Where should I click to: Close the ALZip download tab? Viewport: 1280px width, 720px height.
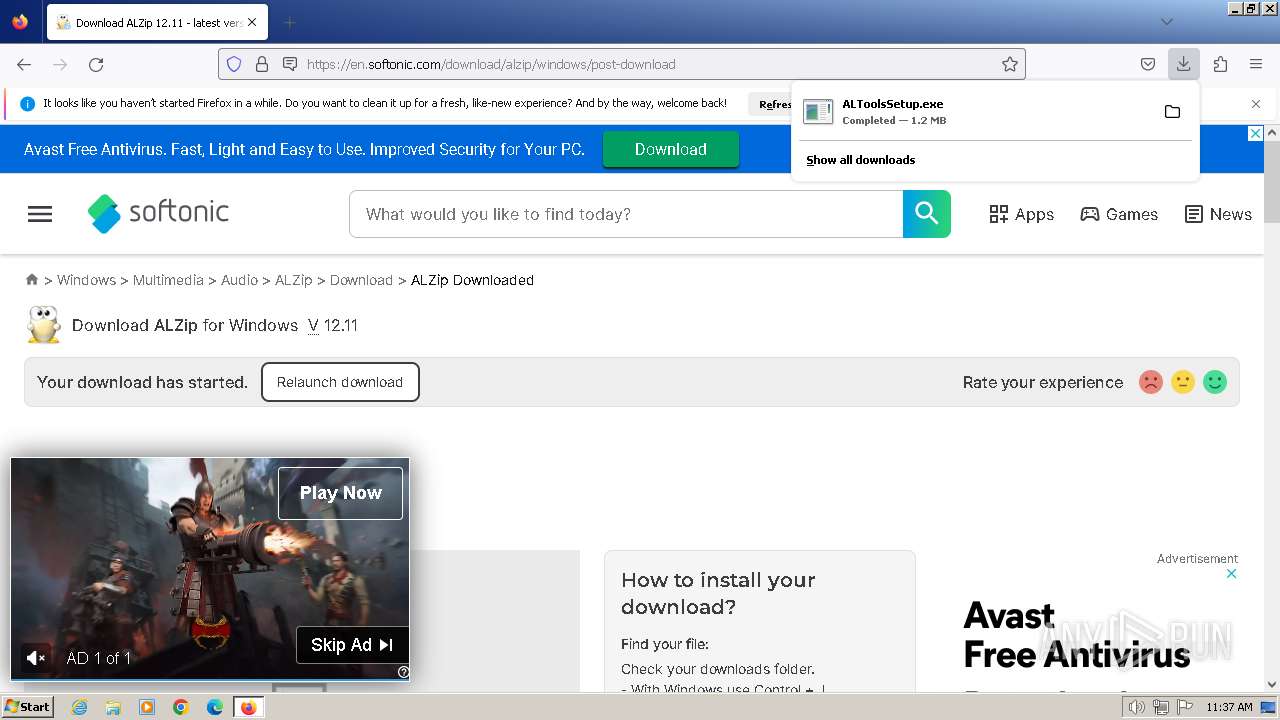(251, 22)
